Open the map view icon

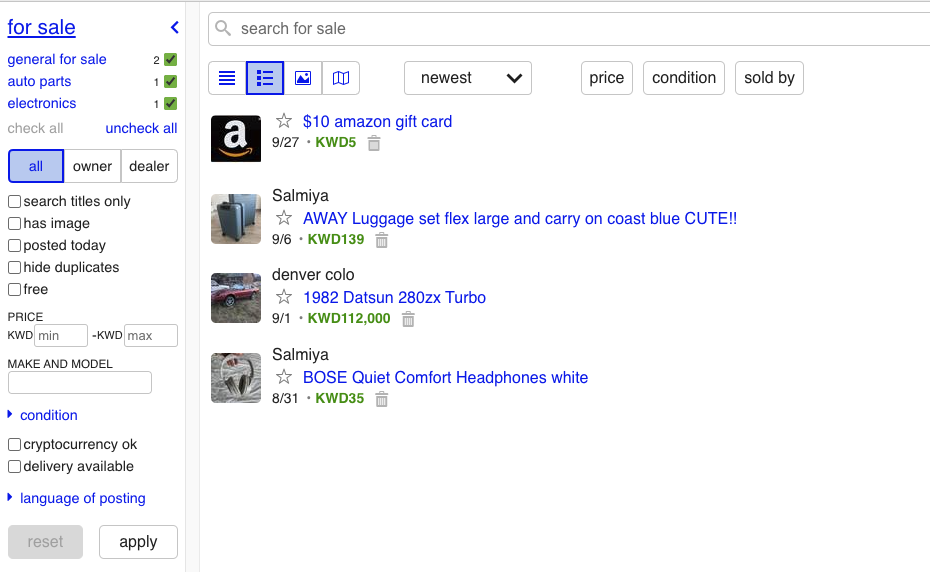(341, 78)
